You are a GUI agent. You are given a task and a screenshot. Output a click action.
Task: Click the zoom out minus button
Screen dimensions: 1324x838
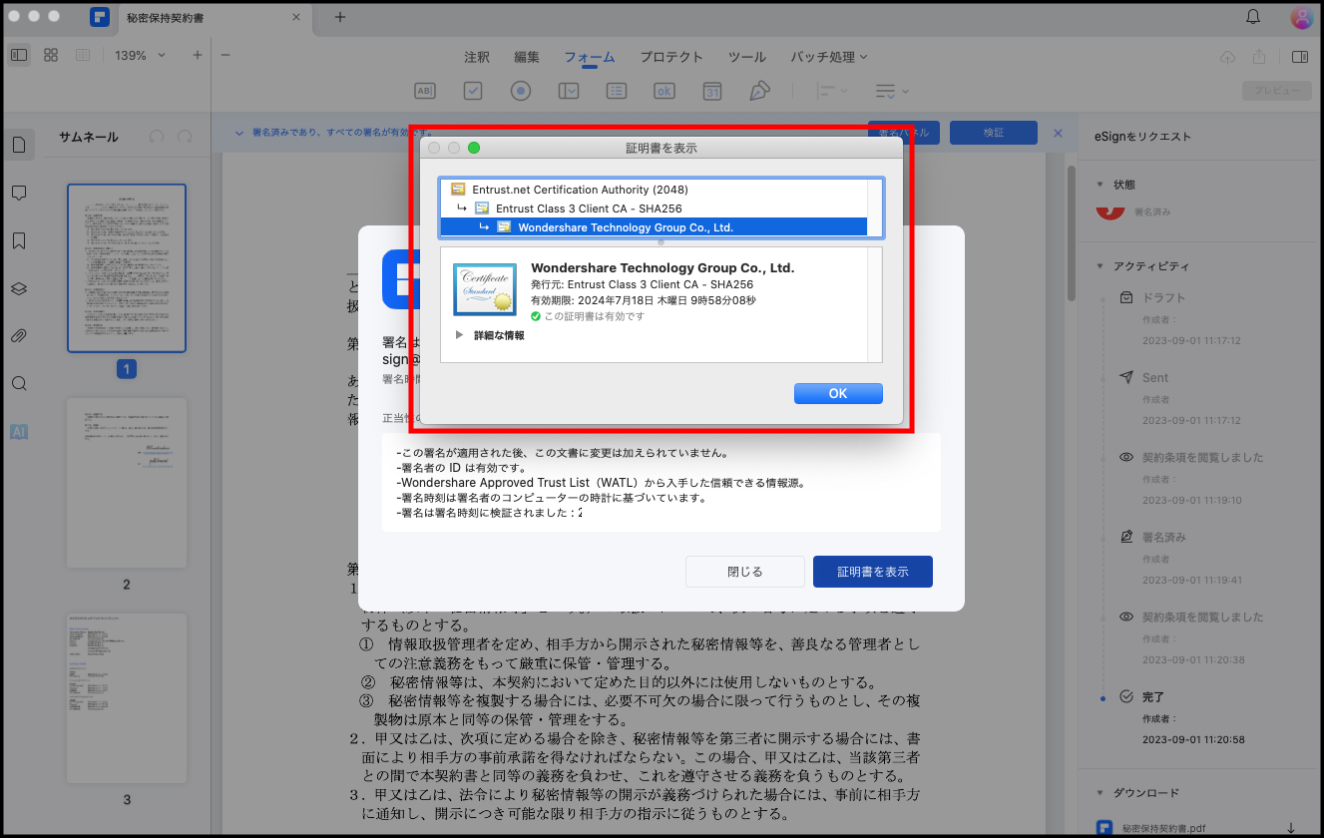225,55
